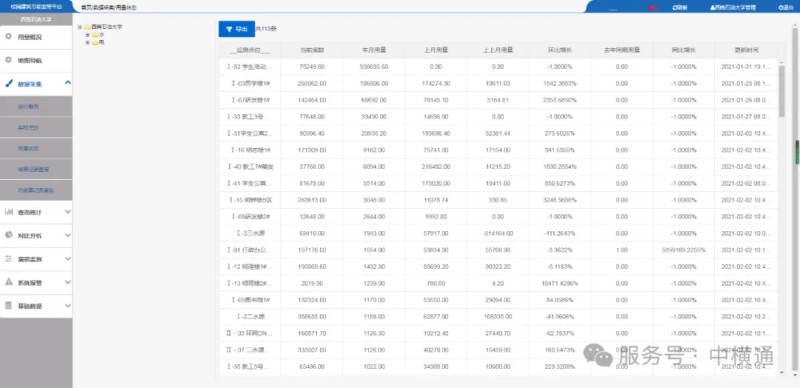Click the table scrollbar's down arrow
The height and width of the screenshot is (388, 800).
(781, 373)
